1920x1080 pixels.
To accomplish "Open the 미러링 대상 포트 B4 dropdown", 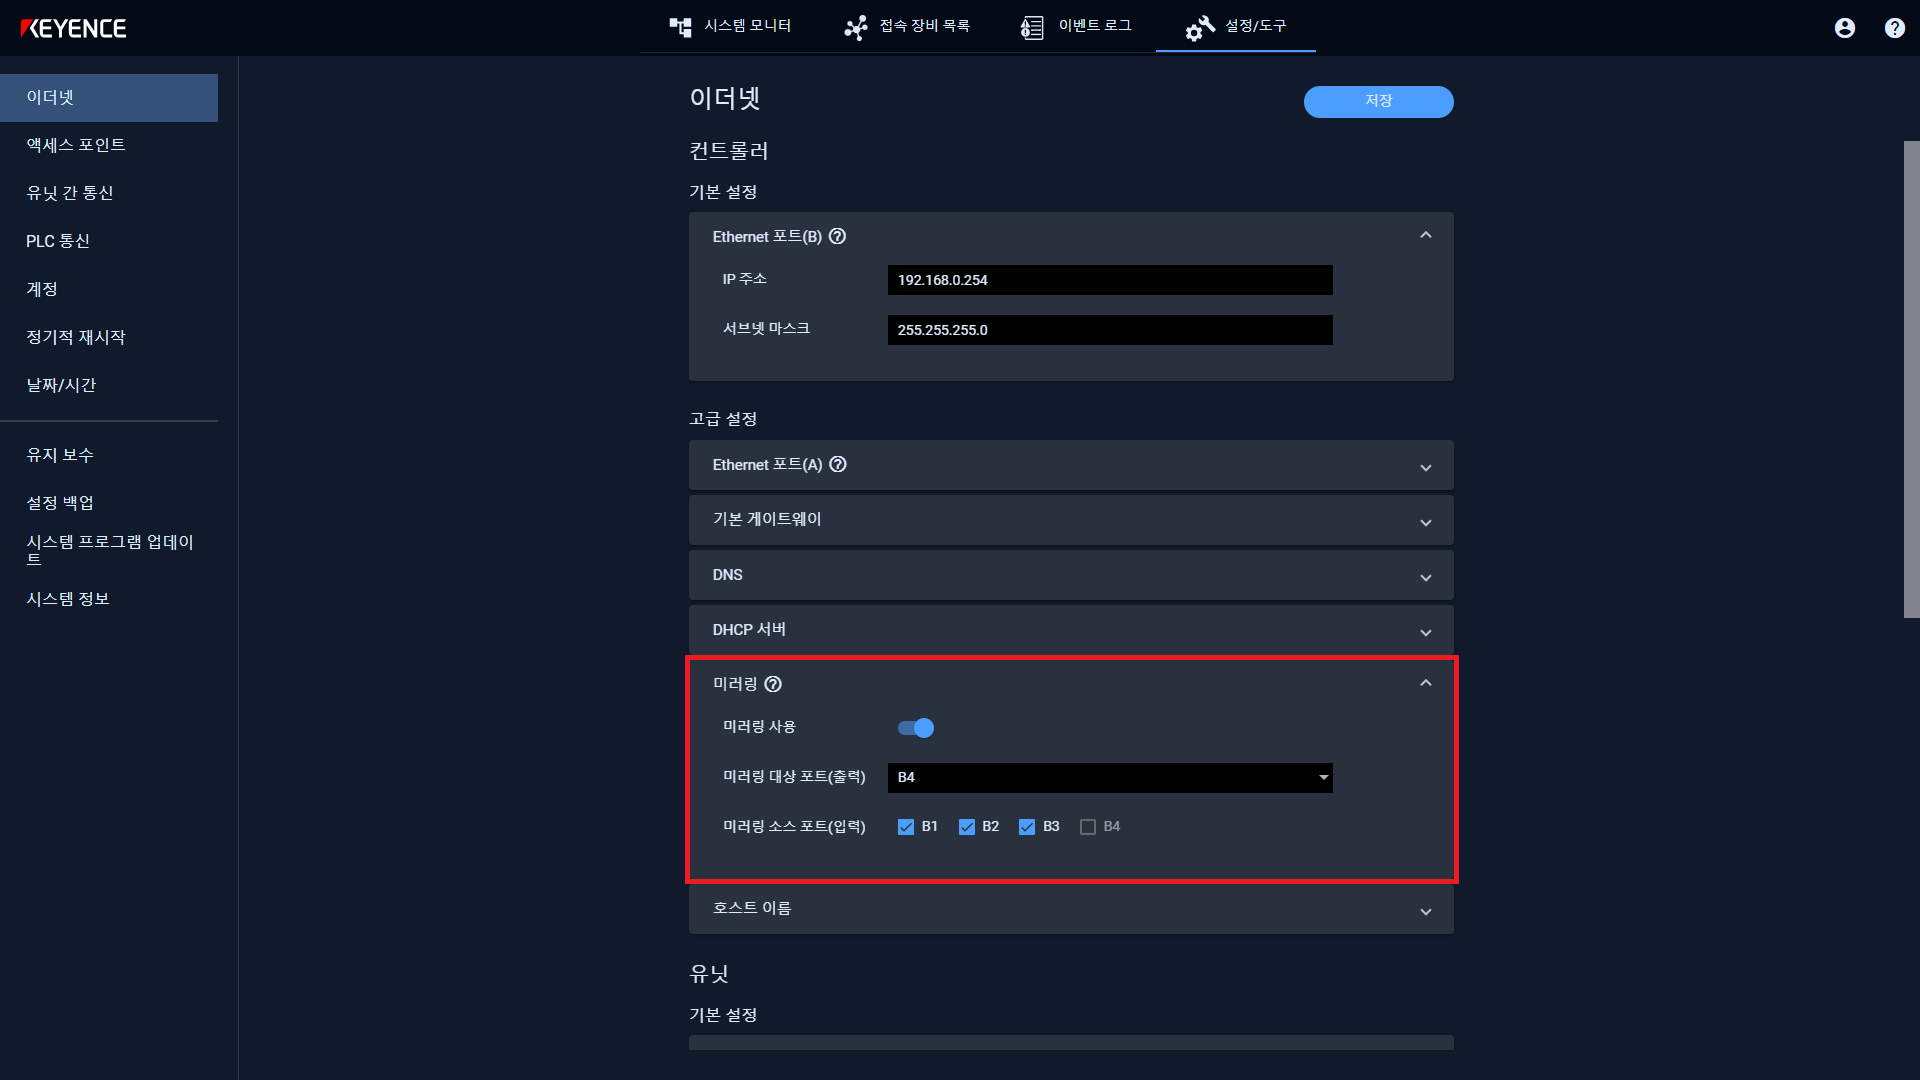I will 1110,778.
